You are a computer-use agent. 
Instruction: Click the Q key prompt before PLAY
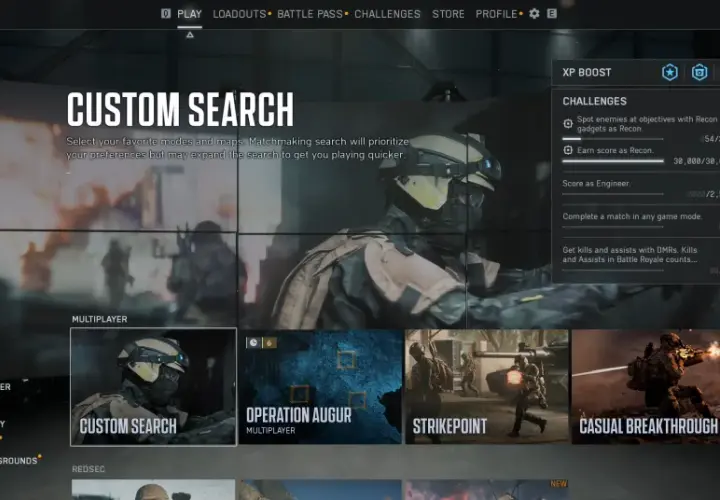[x=166, y=14]
